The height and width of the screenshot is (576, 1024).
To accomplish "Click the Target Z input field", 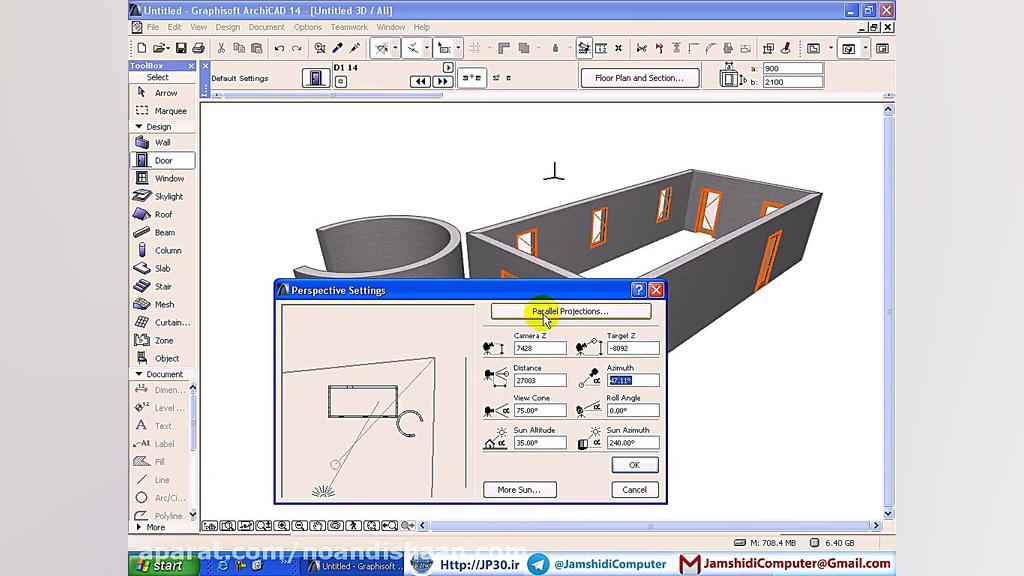I will [633, 349].
